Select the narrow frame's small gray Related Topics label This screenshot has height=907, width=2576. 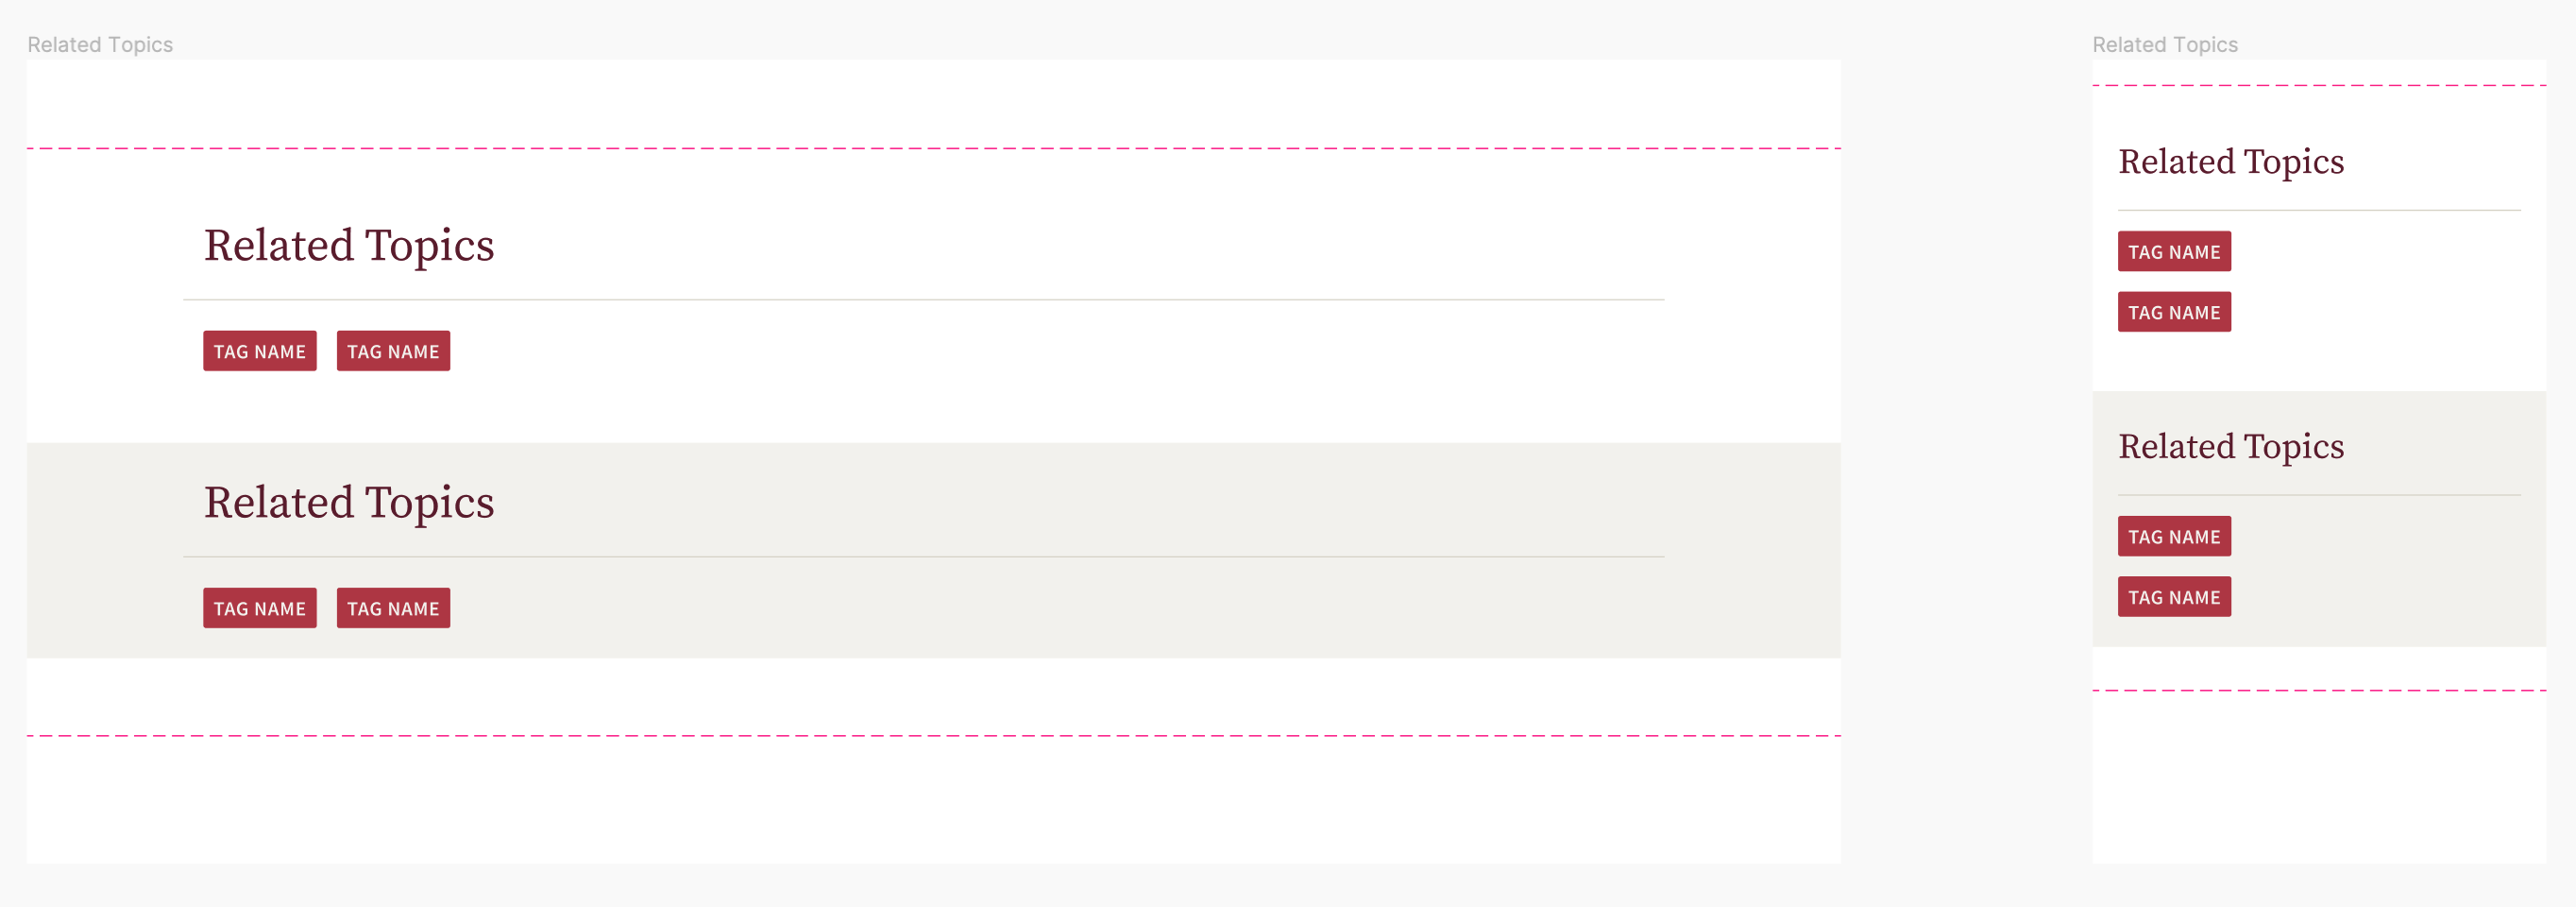[2165, 45]
